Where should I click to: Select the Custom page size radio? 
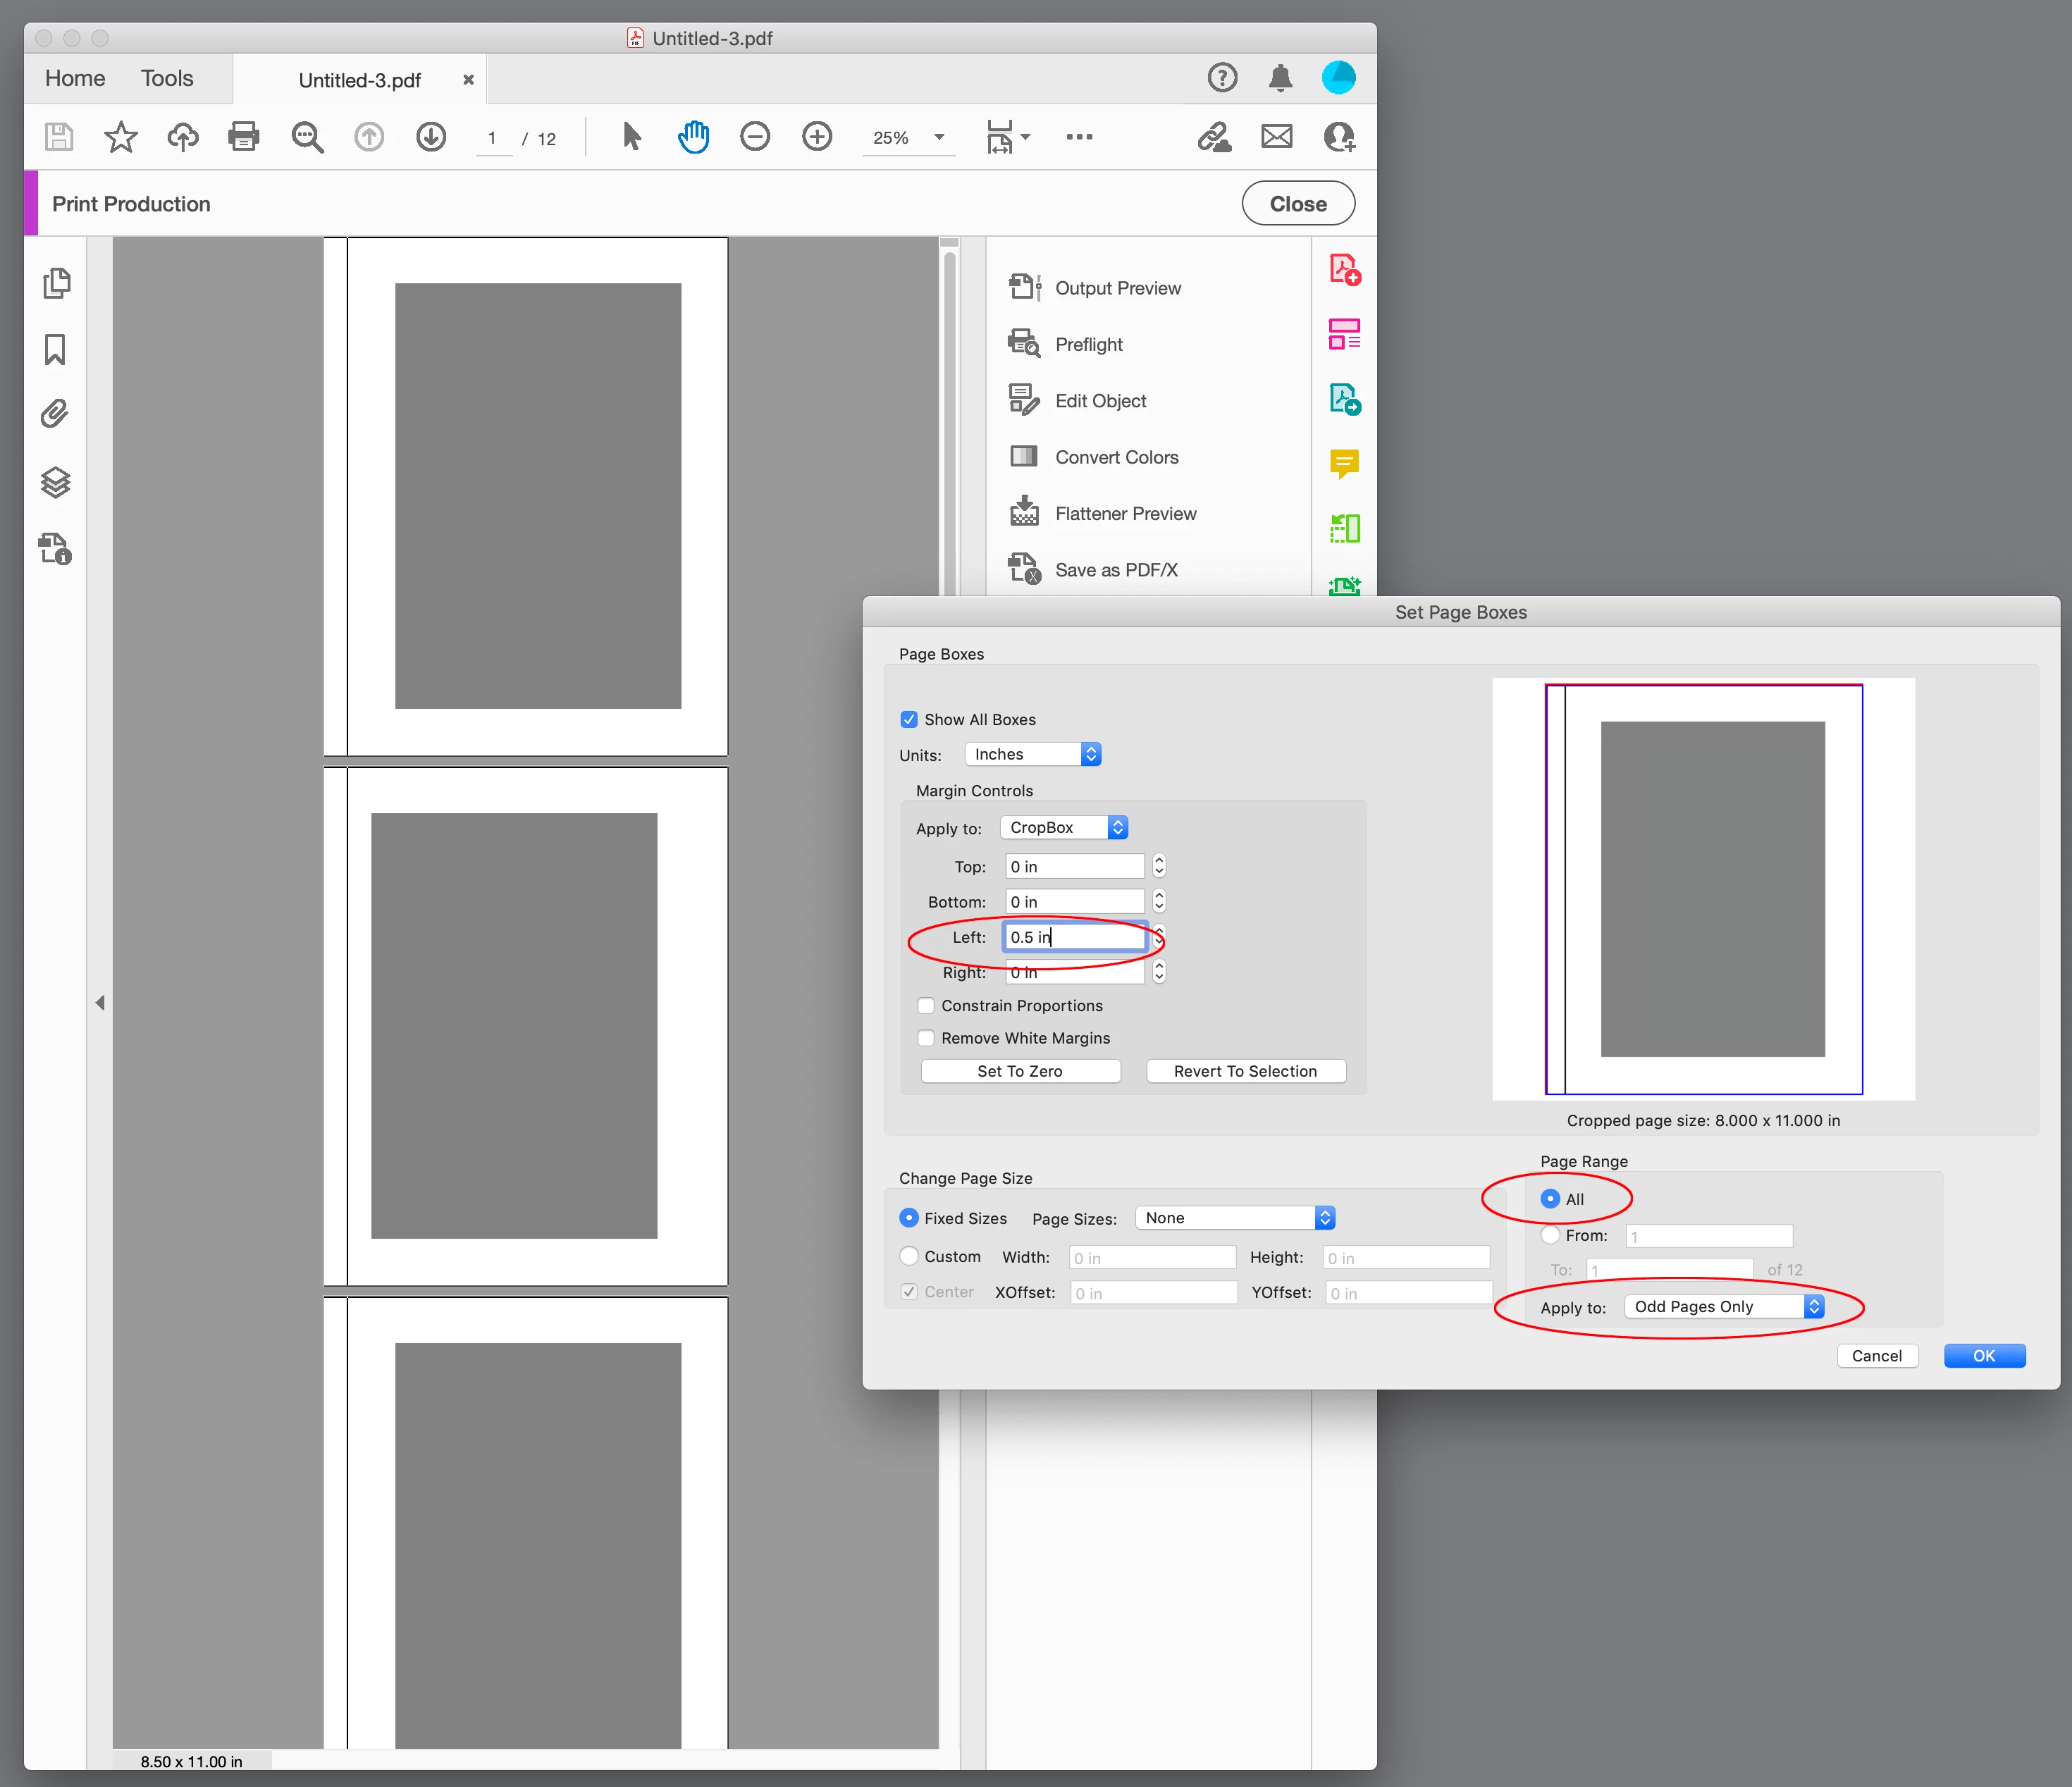tap(909, 1255)
